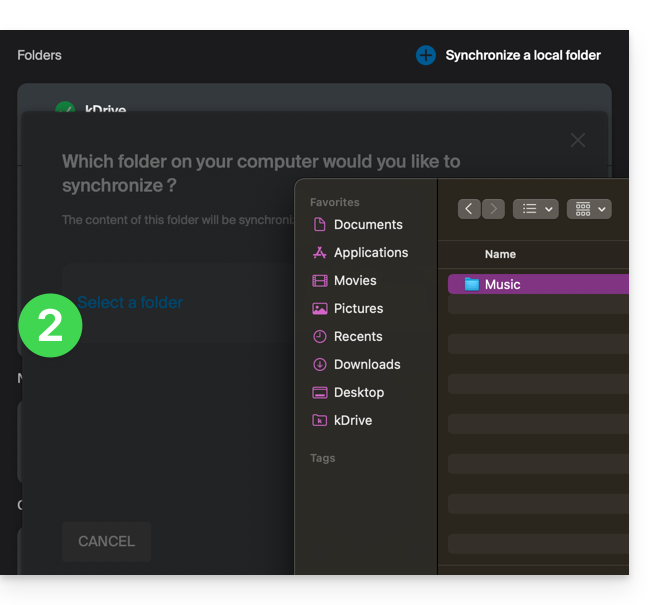Viewport: 659px width, 605px height.
Task: Open the list view options dropdown
Action: (535, 209)
